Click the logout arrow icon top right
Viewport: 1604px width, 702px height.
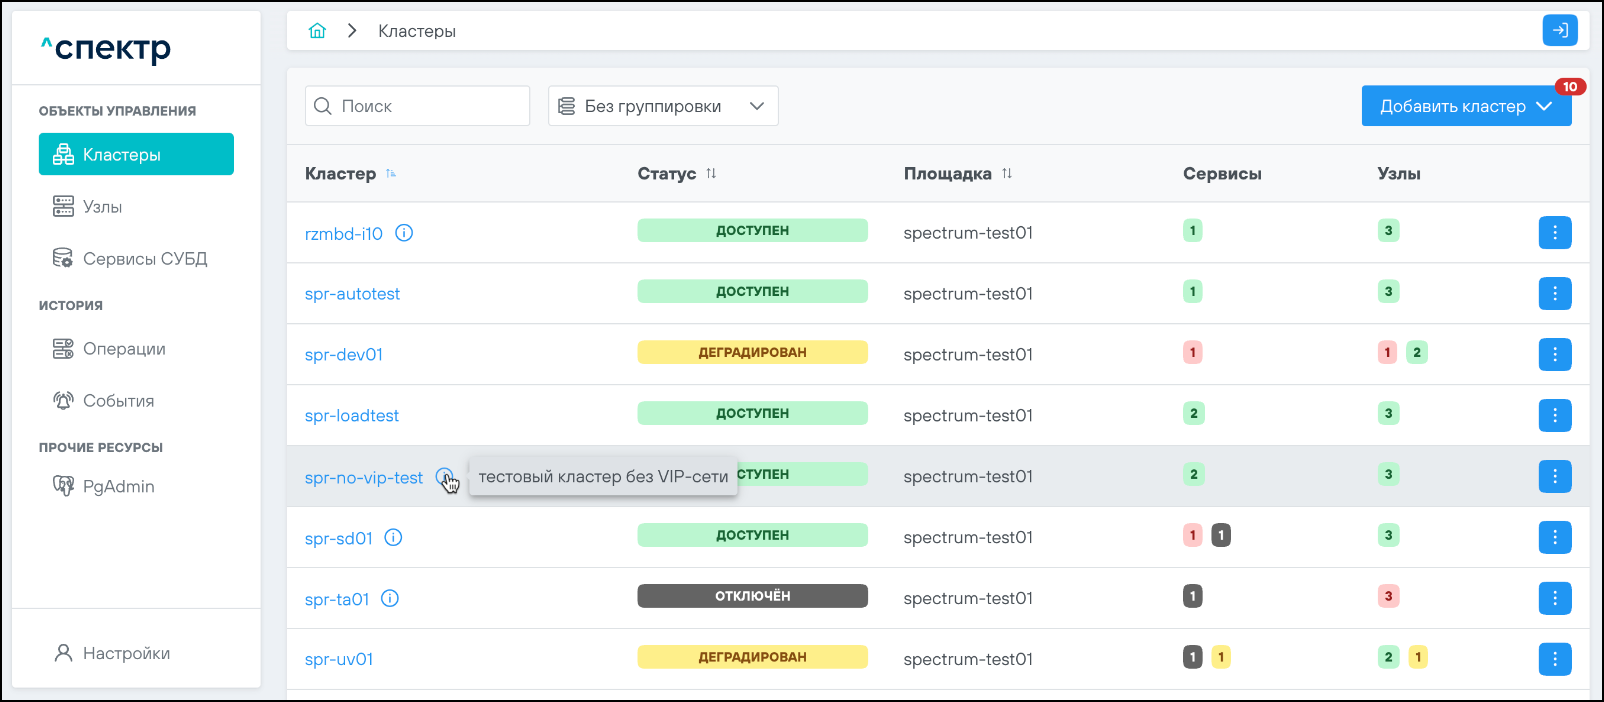(x=1559, y=31)
